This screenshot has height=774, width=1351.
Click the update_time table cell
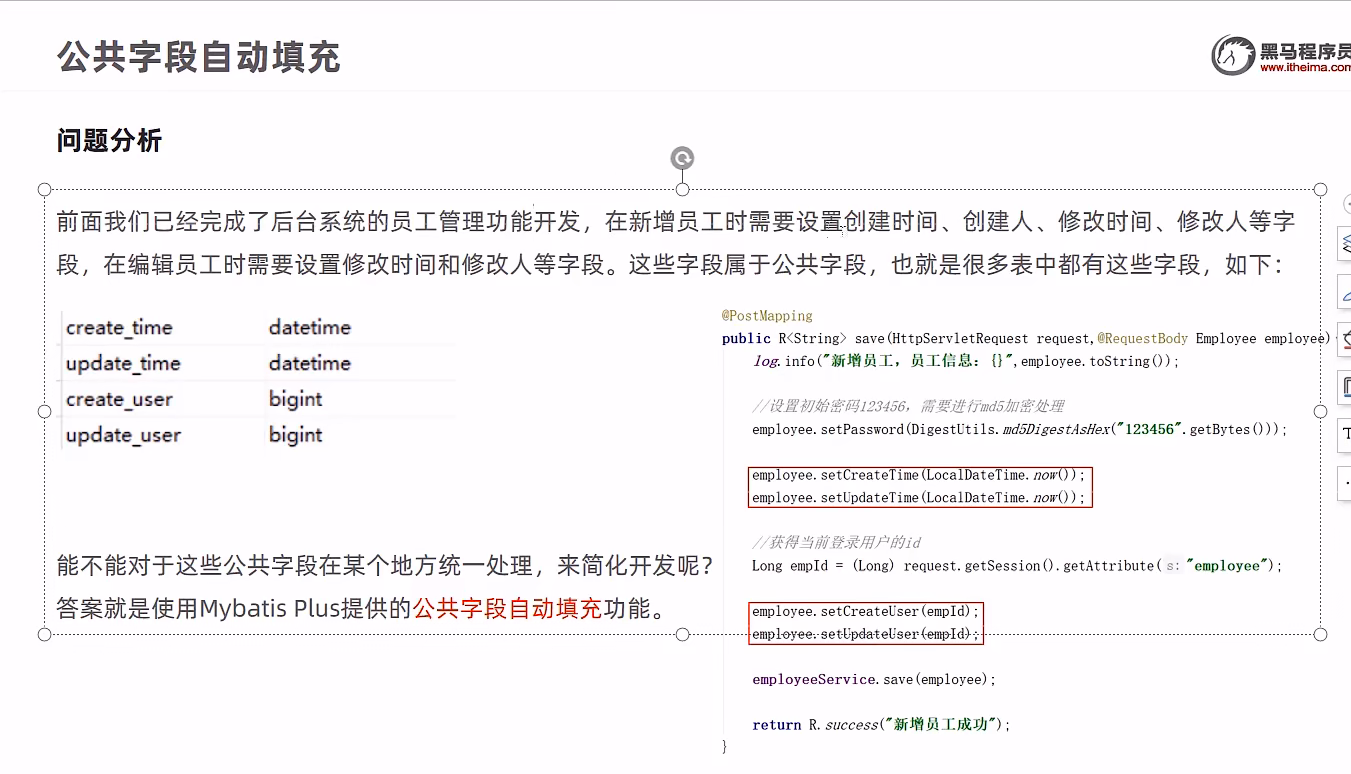click(x=123, y=363)
